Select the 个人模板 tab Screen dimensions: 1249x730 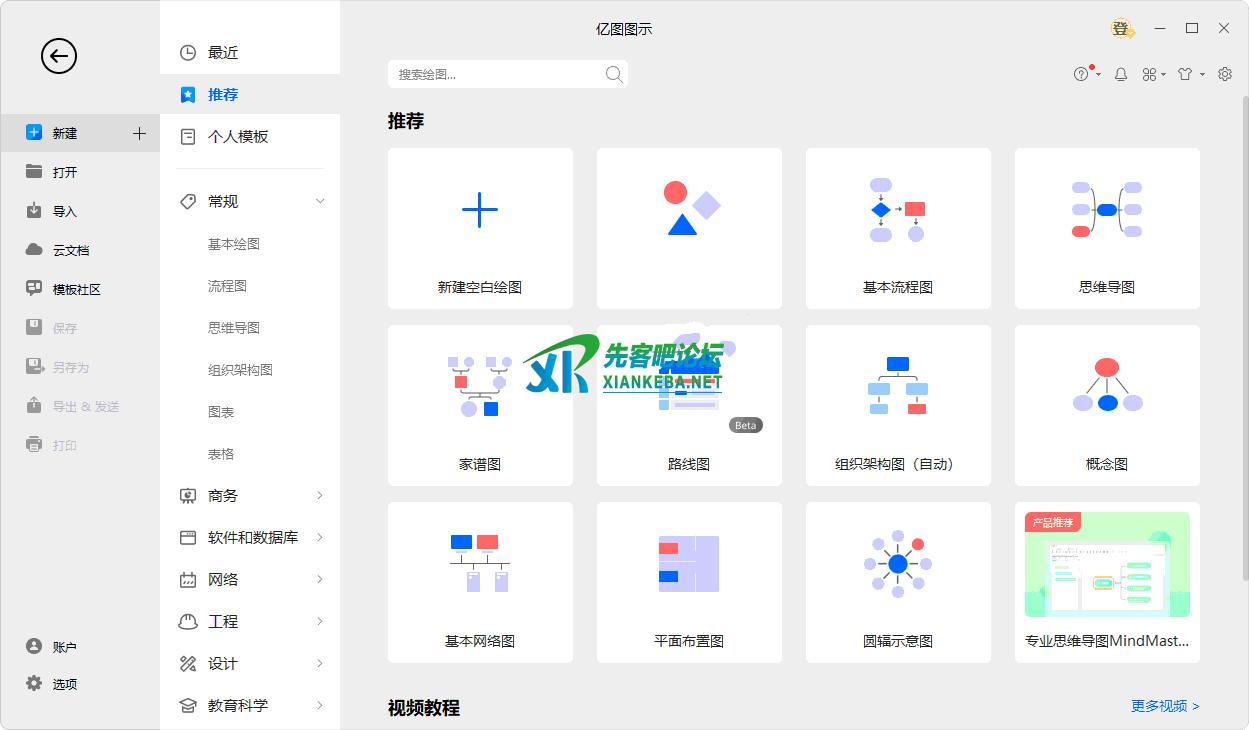click(237, 137)
